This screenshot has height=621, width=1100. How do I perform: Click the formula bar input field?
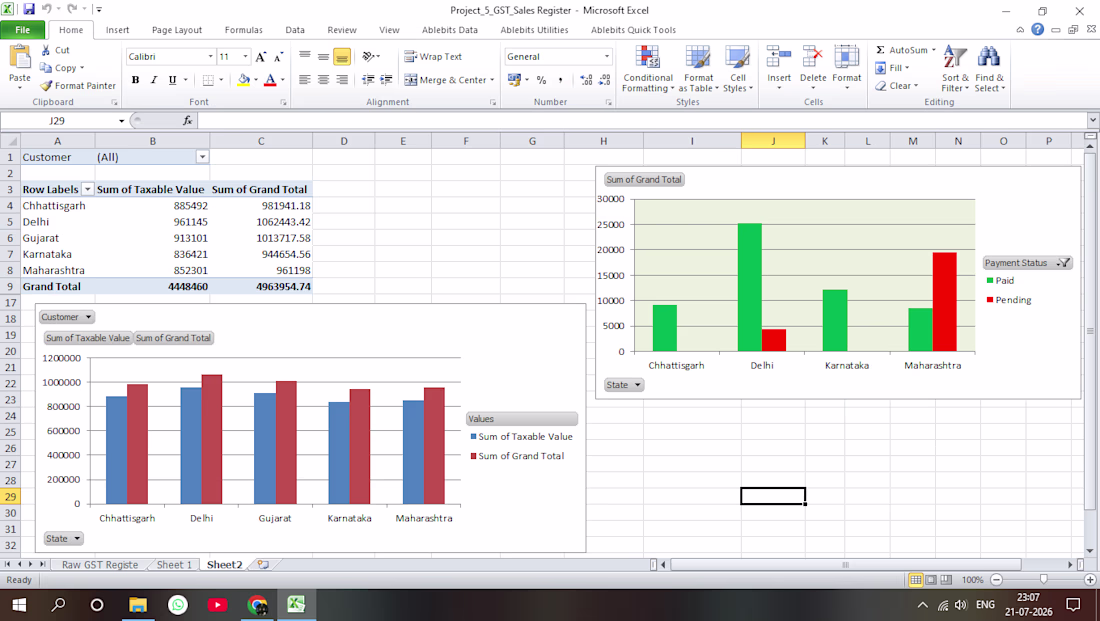click(642, 121)
